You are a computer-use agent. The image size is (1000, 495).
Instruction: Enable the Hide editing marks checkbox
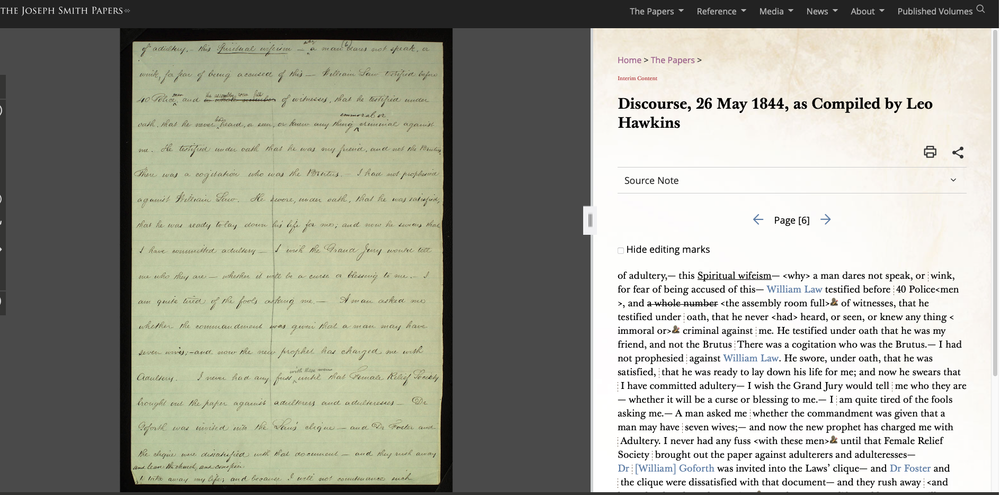point(621,251)
